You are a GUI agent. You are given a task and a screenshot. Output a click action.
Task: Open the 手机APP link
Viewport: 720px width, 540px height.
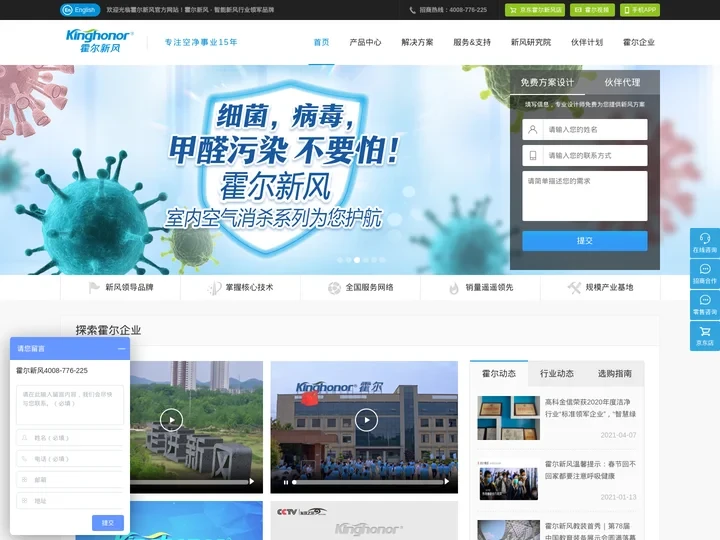640,10
